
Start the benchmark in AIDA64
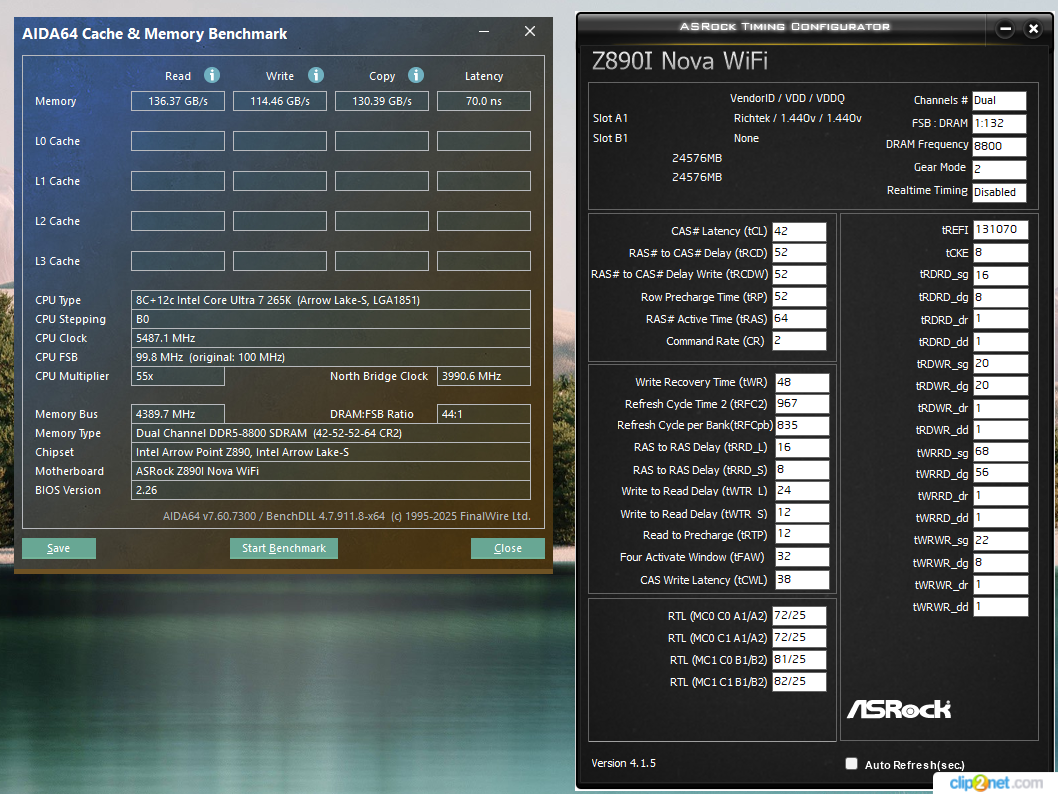point(283,548)
